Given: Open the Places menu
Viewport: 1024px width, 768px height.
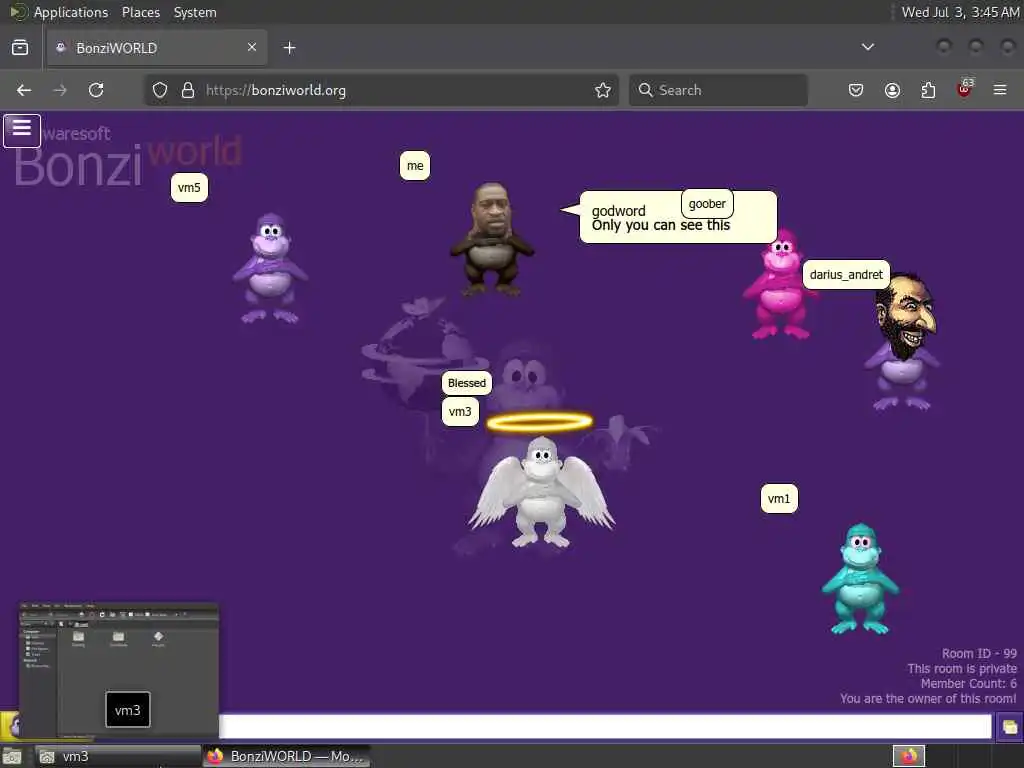Looking at the screenshot, I should [141, 12].
